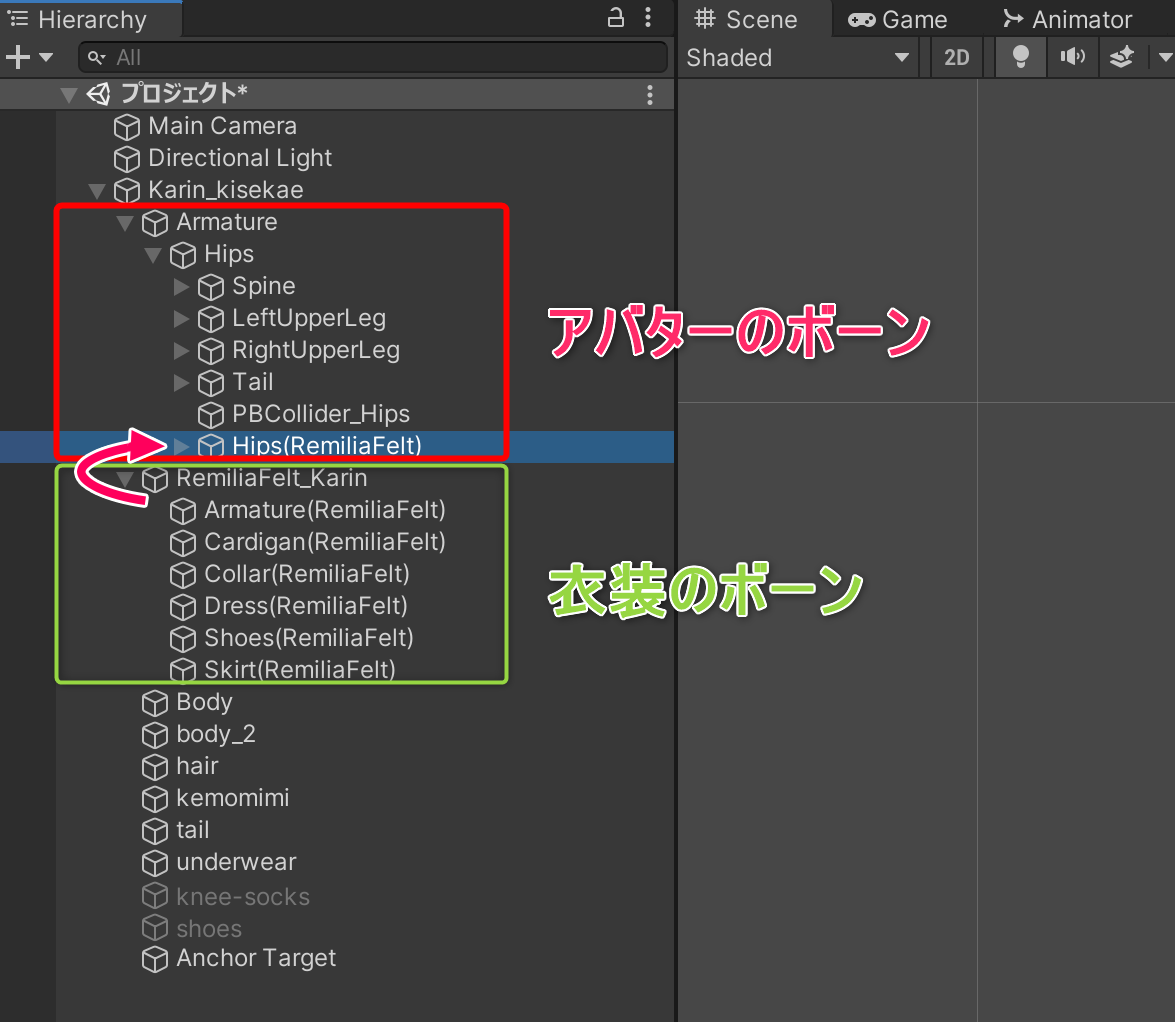Open the create object dropdown arrow
The width and height of the screenshot is (1175, 1022).
pos(46,57)
